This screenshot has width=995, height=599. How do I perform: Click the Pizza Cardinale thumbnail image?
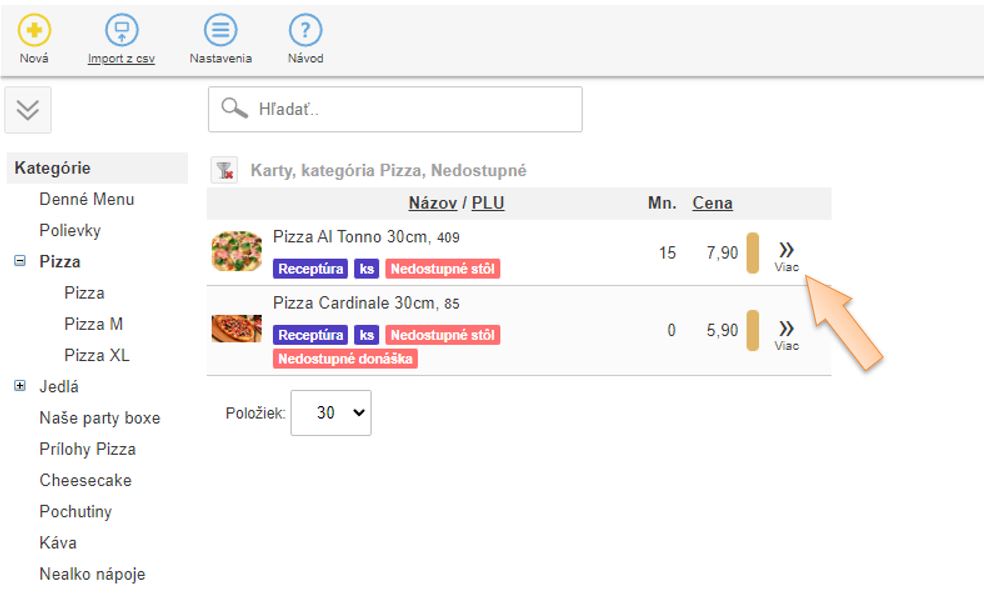pyautogui.click(x=237, y=329)
